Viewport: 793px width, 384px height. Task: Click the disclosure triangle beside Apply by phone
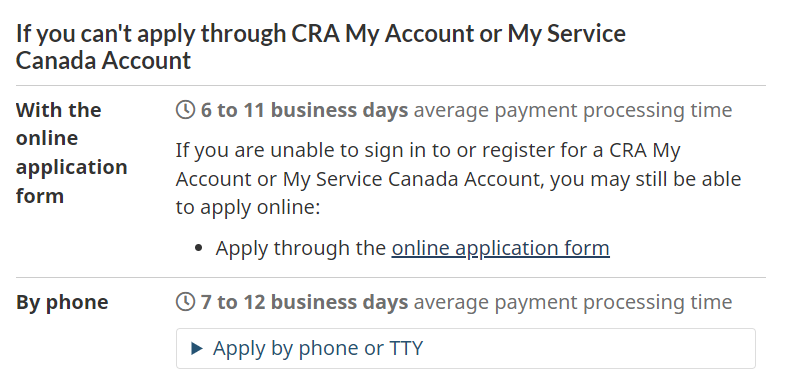pos(197,348)
